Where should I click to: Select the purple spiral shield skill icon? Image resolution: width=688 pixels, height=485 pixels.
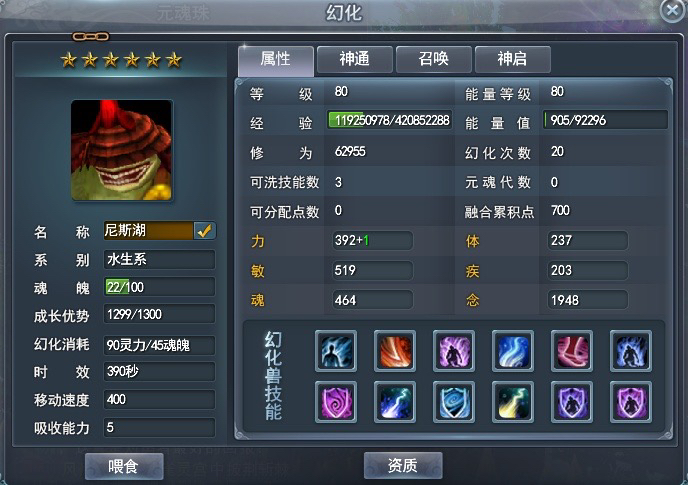(336, 402)
